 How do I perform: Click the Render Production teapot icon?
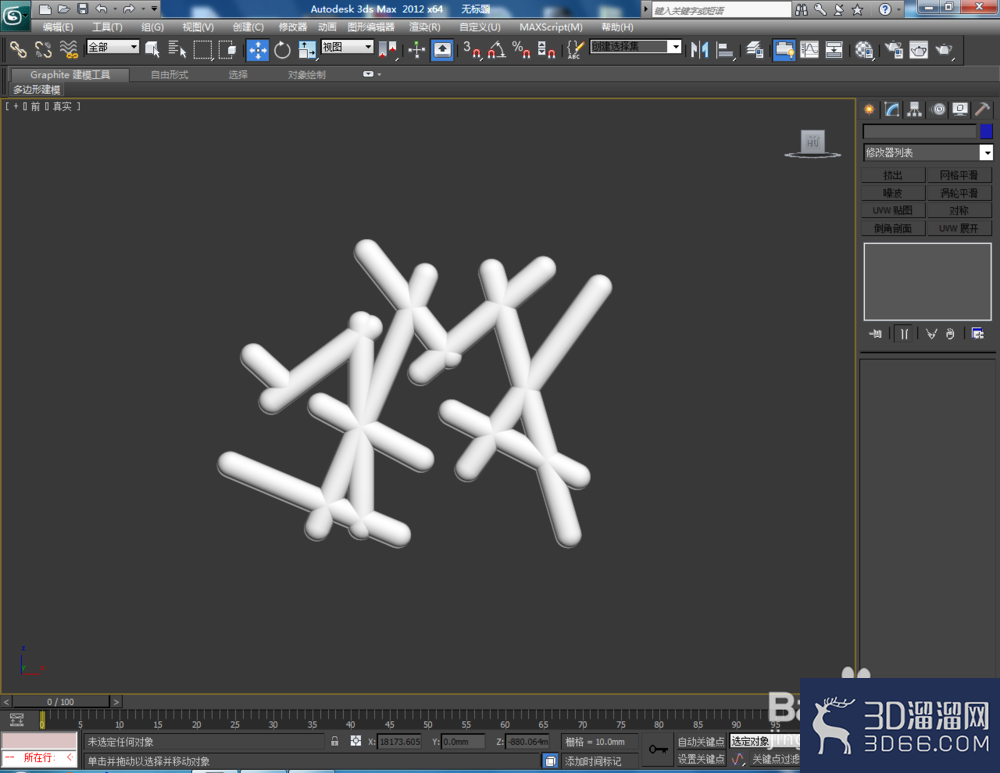[944, 50]
